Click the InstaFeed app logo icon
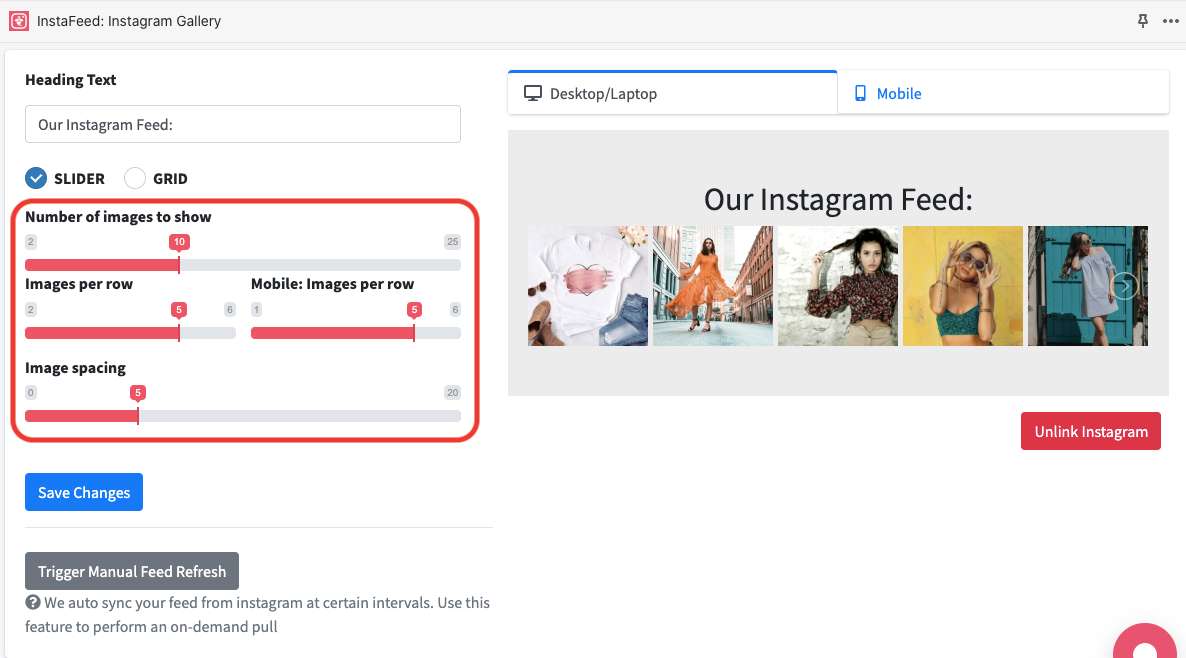 click(x=19, y=21)
